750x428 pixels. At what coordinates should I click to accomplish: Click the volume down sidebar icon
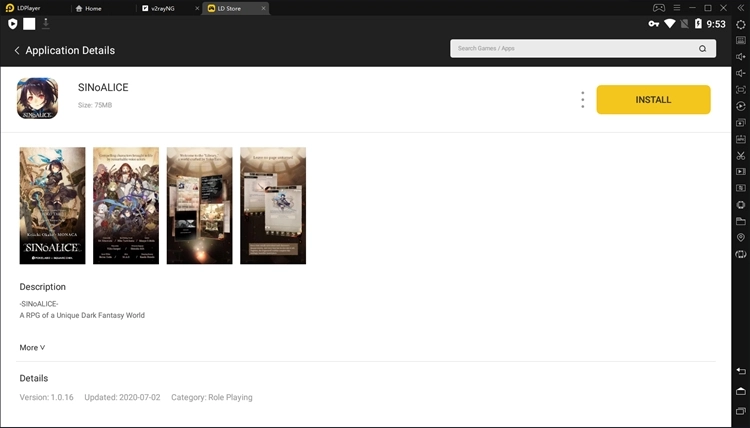(740, 73)
